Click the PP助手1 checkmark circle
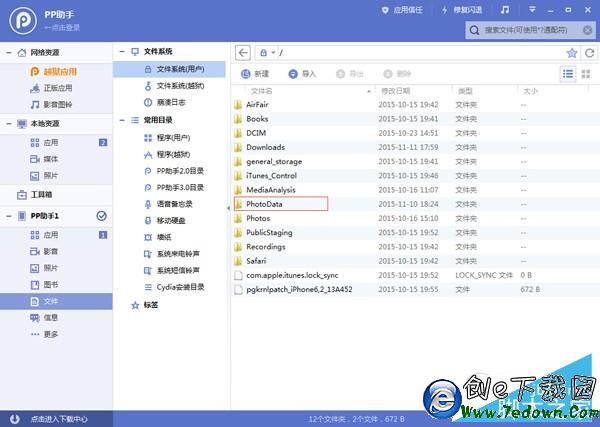This screenshot has width=600, height=427. pyautogui.click(x=101, y=216)
